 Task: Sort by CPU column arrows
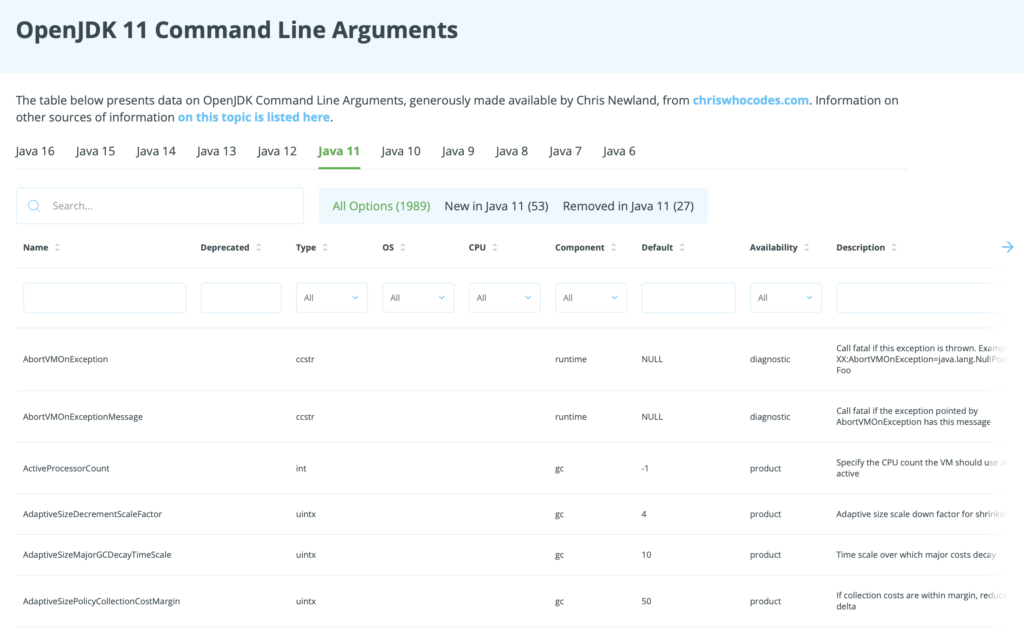pos(495,248)
